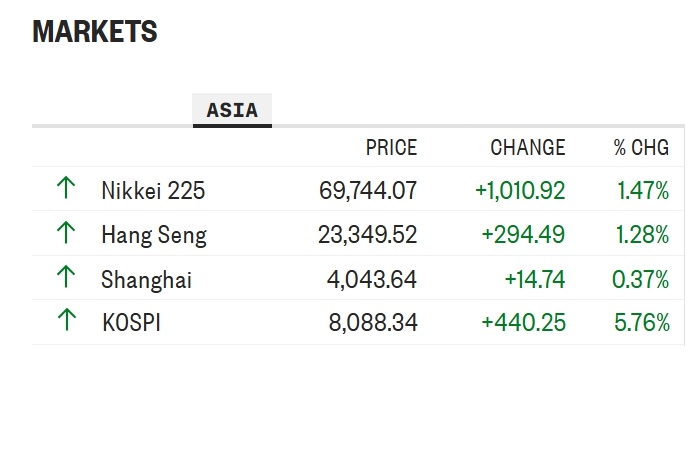696x450 pixels.
Task: Click the % CHG column header
Action: pos(641,147)
